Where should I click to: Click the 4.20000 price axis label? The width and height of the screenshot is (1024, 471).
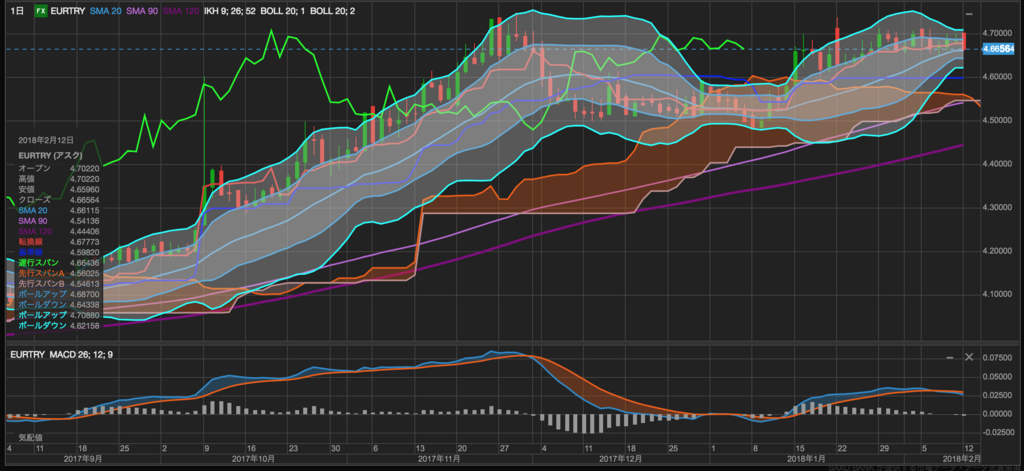(x=999, y=251)
